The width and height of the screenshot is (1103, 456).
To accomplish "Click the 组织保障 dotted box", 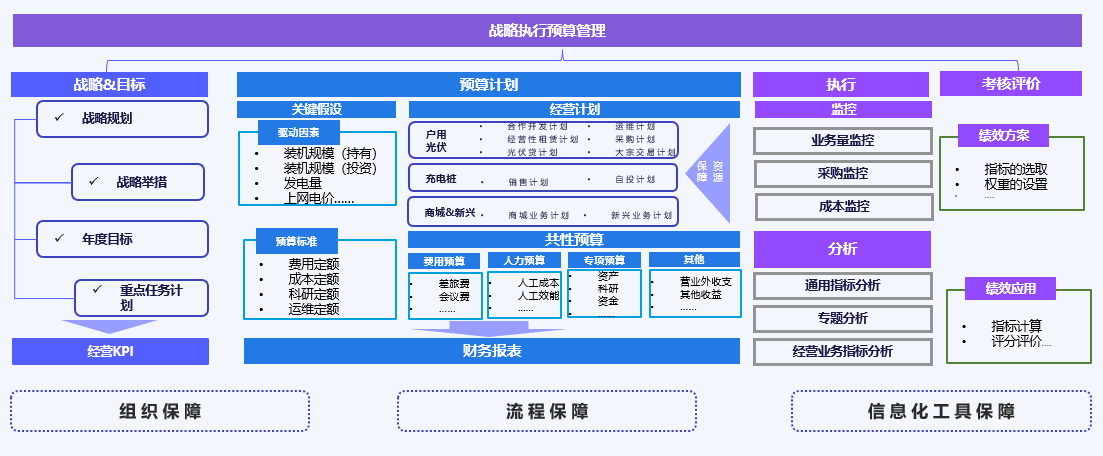I will point(160,411).
